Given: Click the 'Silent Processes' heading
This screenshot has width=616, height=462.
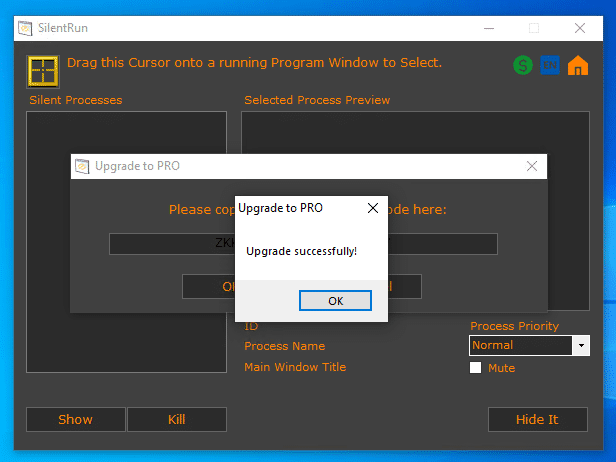Looking at the screenshot, I should tap(76, 100).
